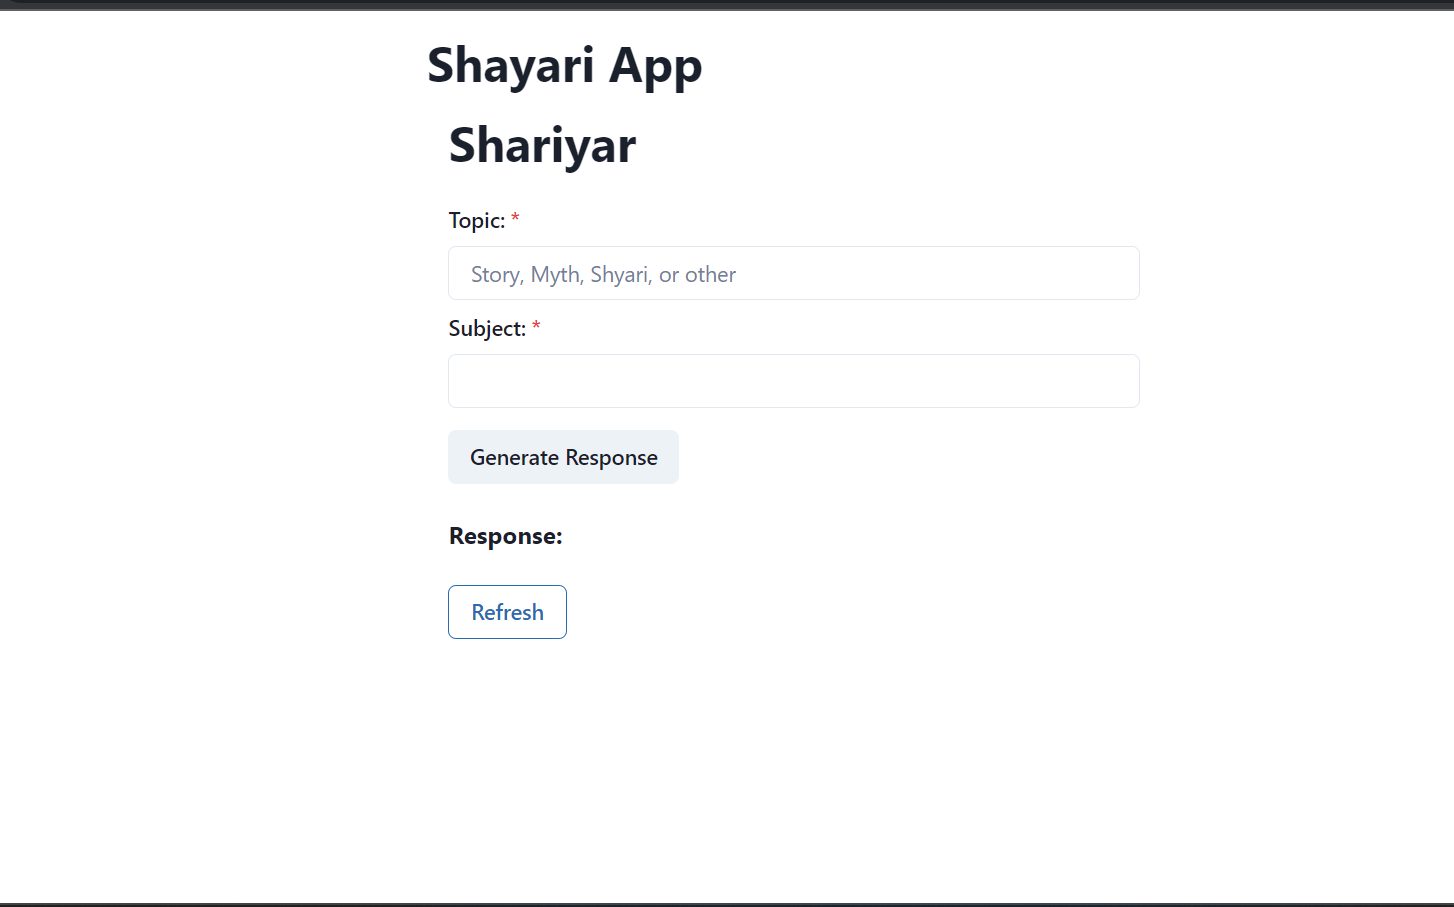This screenshot has height=907, width=1454.
Task: Click the red asterisk beside Topic
Action: [x=514, y=219]
